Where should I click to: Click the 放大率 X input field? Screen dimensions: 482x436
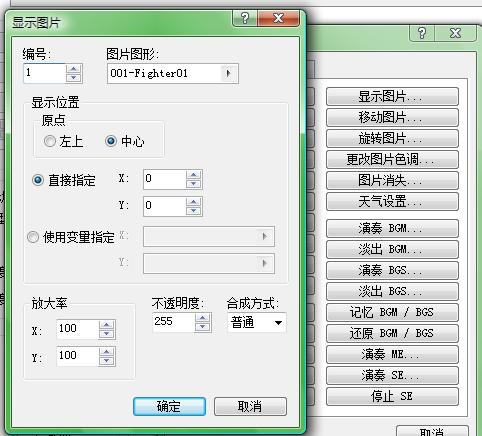[78, 329]
